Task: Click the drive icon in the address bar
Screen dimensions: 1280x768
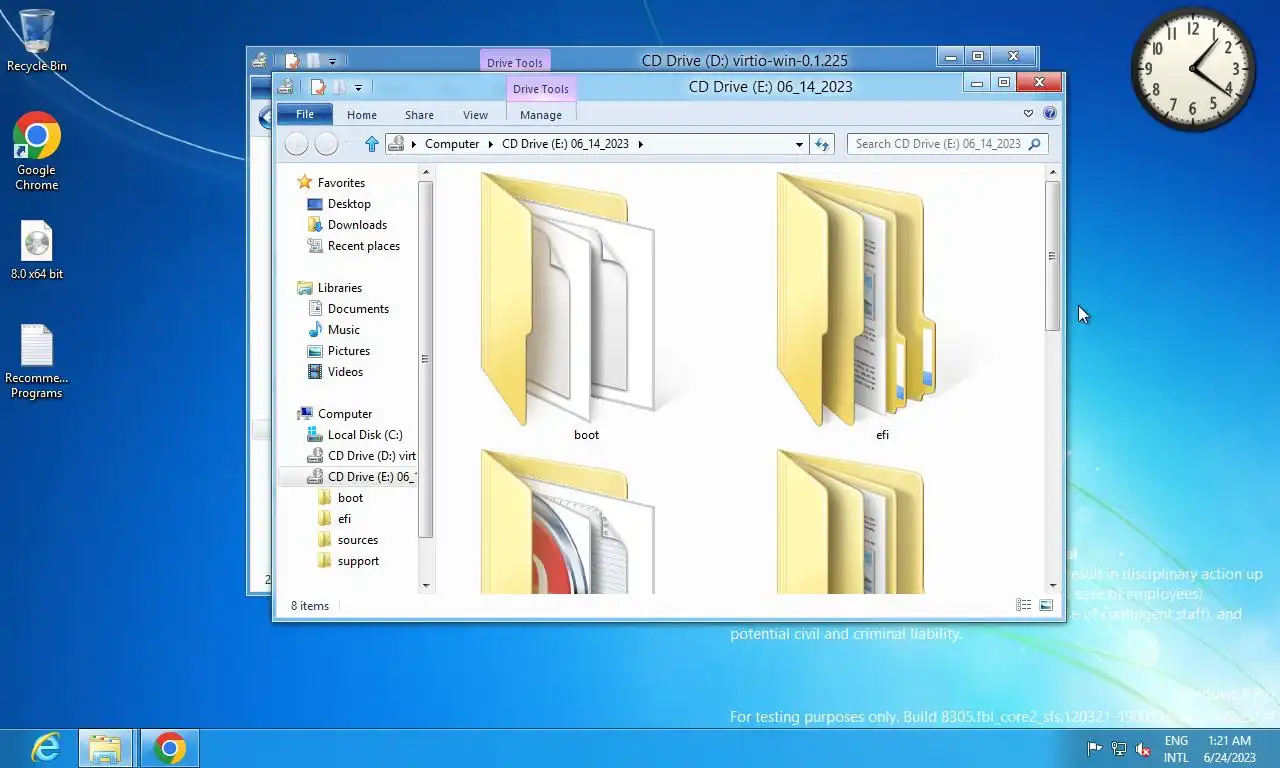Action: [x=396, y=144]
